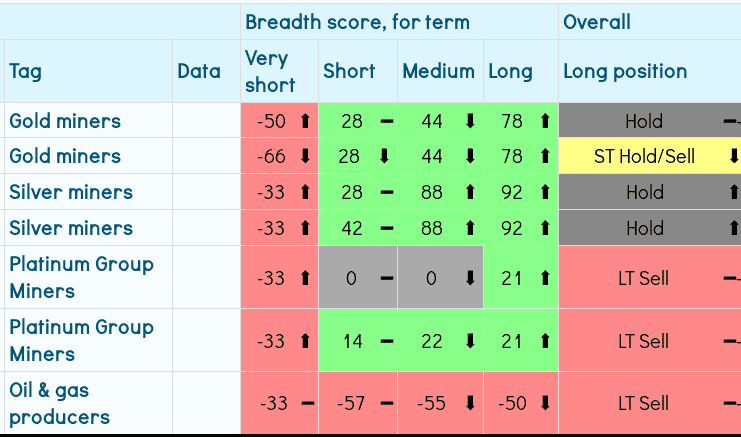Open the Oil & gas producers tag link
The image size is (741, 437).
pyautogui.click(x=60, y=404)
